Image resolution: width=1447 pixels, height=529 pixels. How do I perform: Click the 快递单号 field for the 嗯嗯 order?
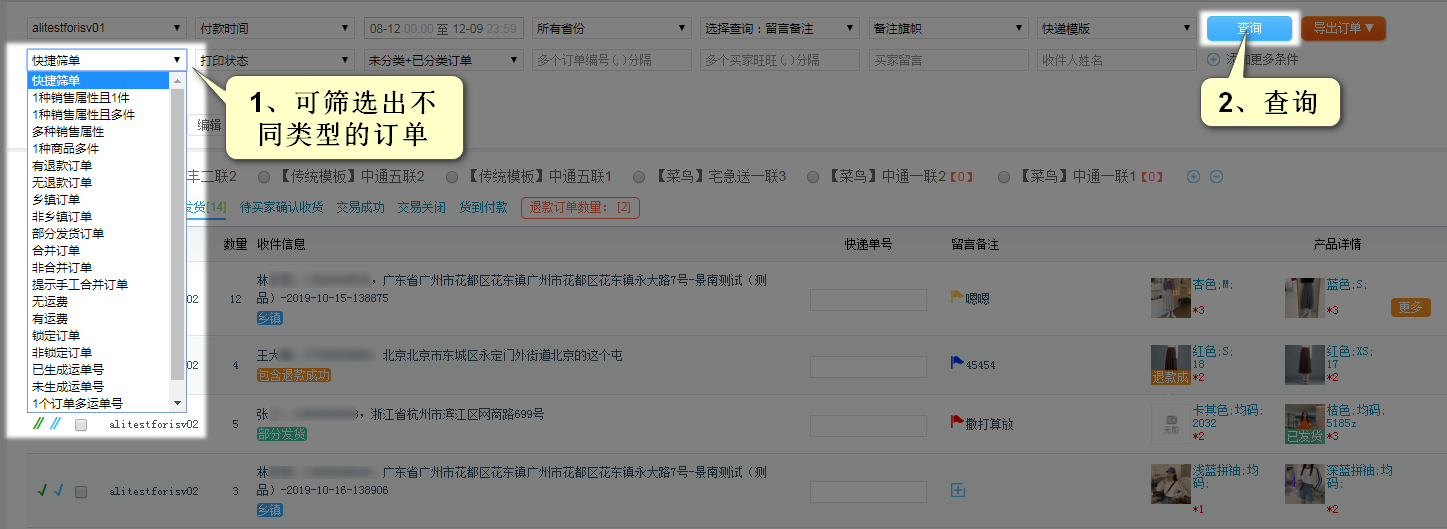pyautogui.click(x=868, y=300)
